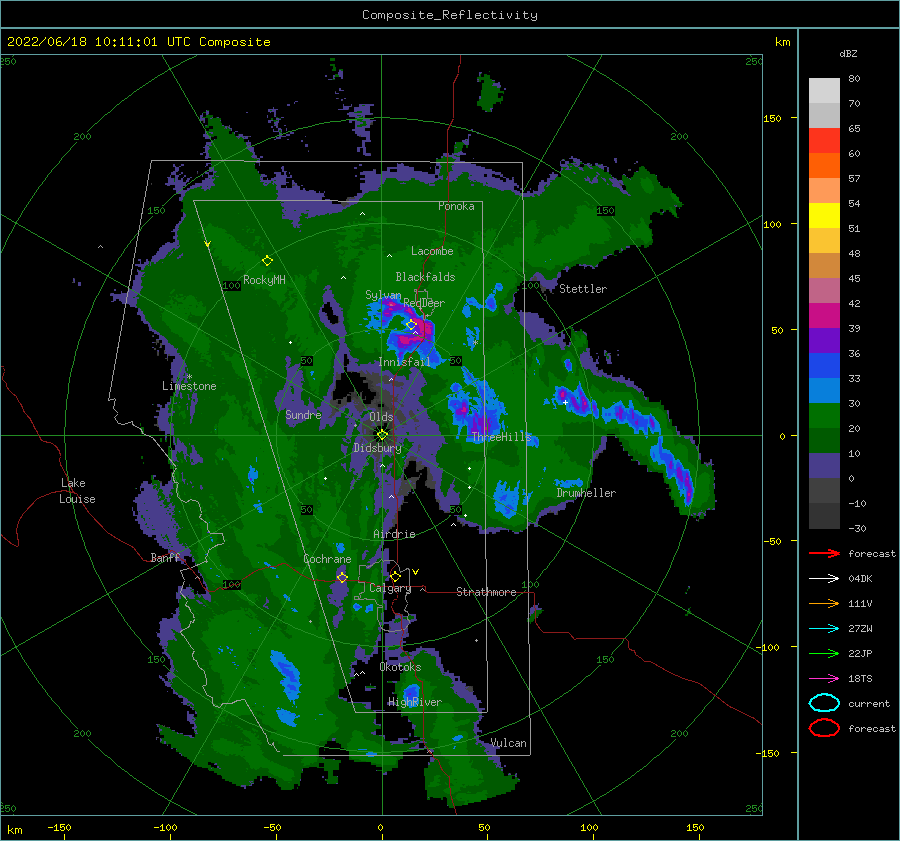900x841 pixels.
Task: Click the orange 111V arrow in legend
Action: tap(824, 603)
